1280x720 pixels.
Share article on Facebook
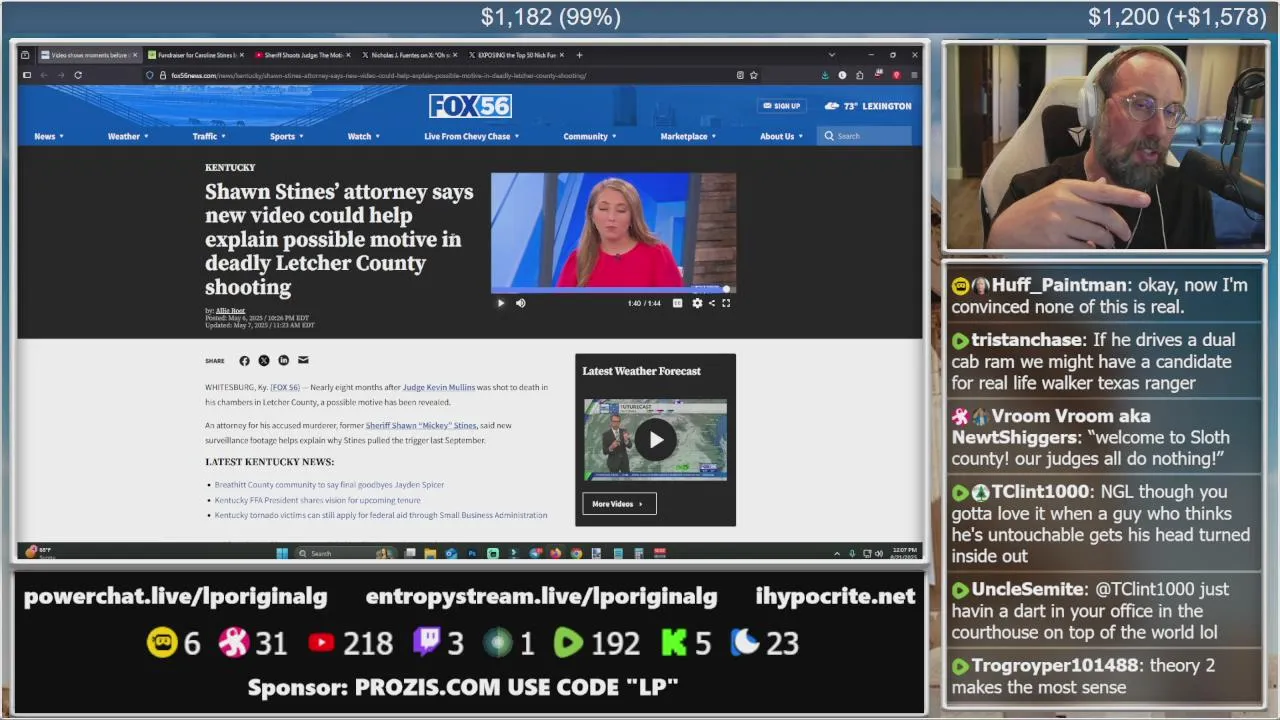click(x=244, y=360)
